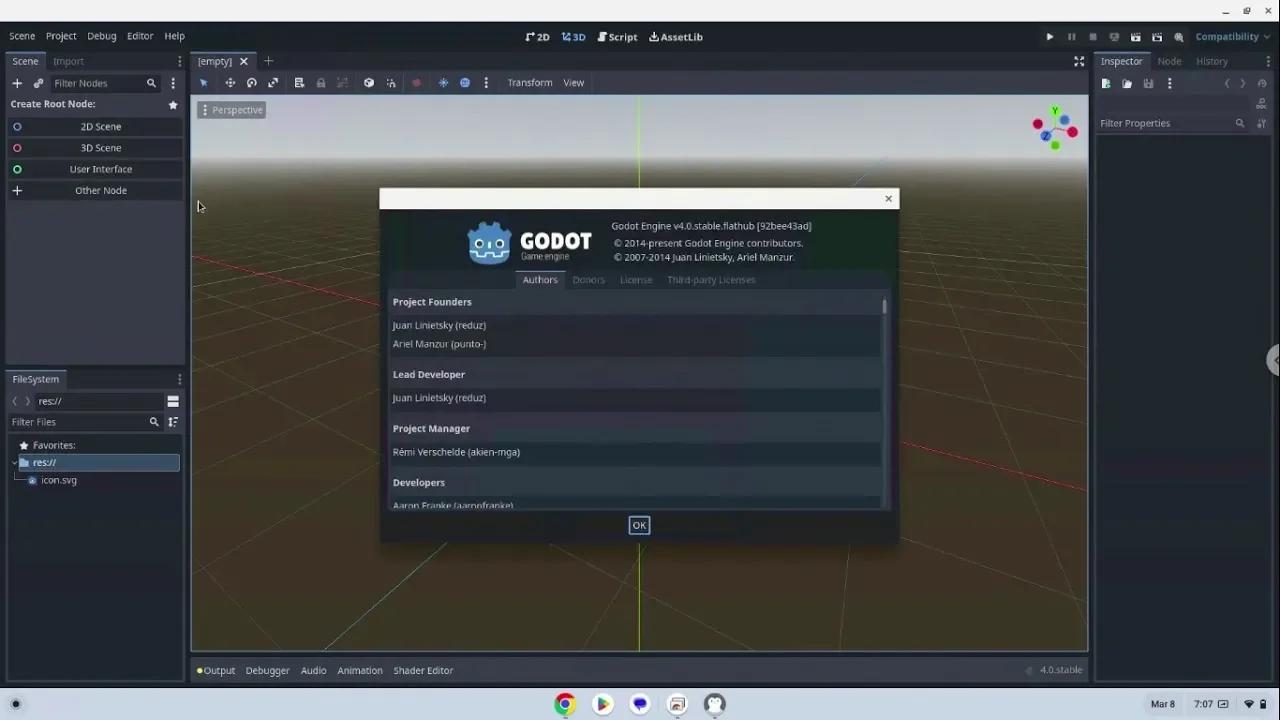Select the Rotate tool
The height and width of the screenshot is (720, 1280).
[x=251, y=82]
